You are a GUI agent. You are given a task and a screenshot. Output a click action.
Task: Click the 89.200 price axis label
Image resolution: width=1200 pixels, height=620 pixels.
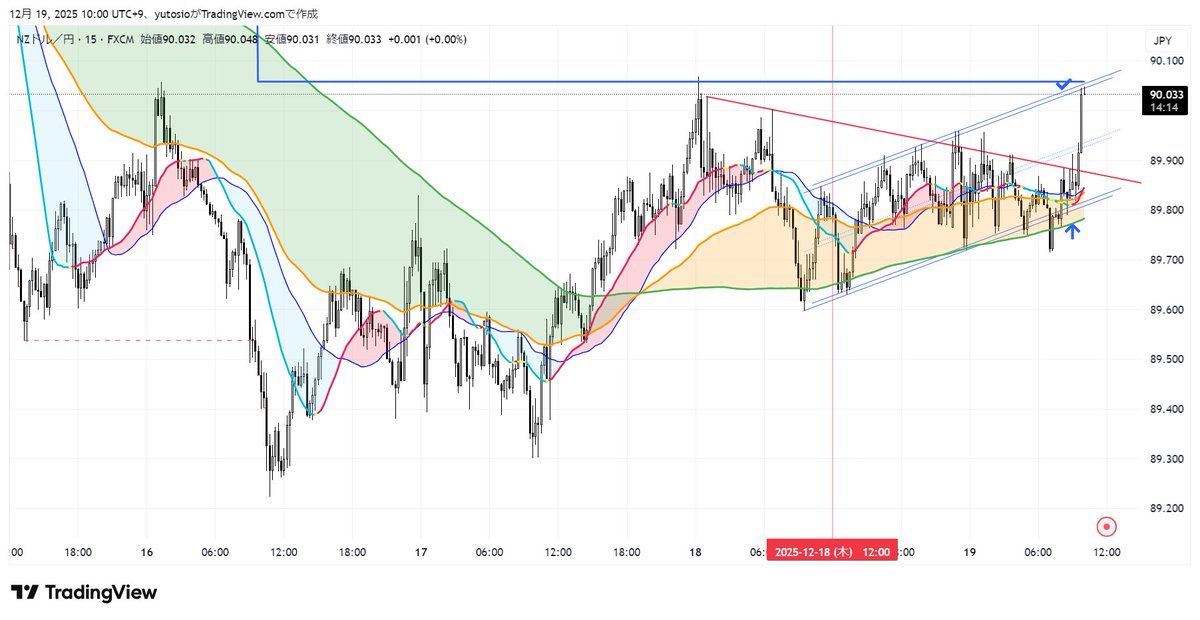[x=1167, y=509]
